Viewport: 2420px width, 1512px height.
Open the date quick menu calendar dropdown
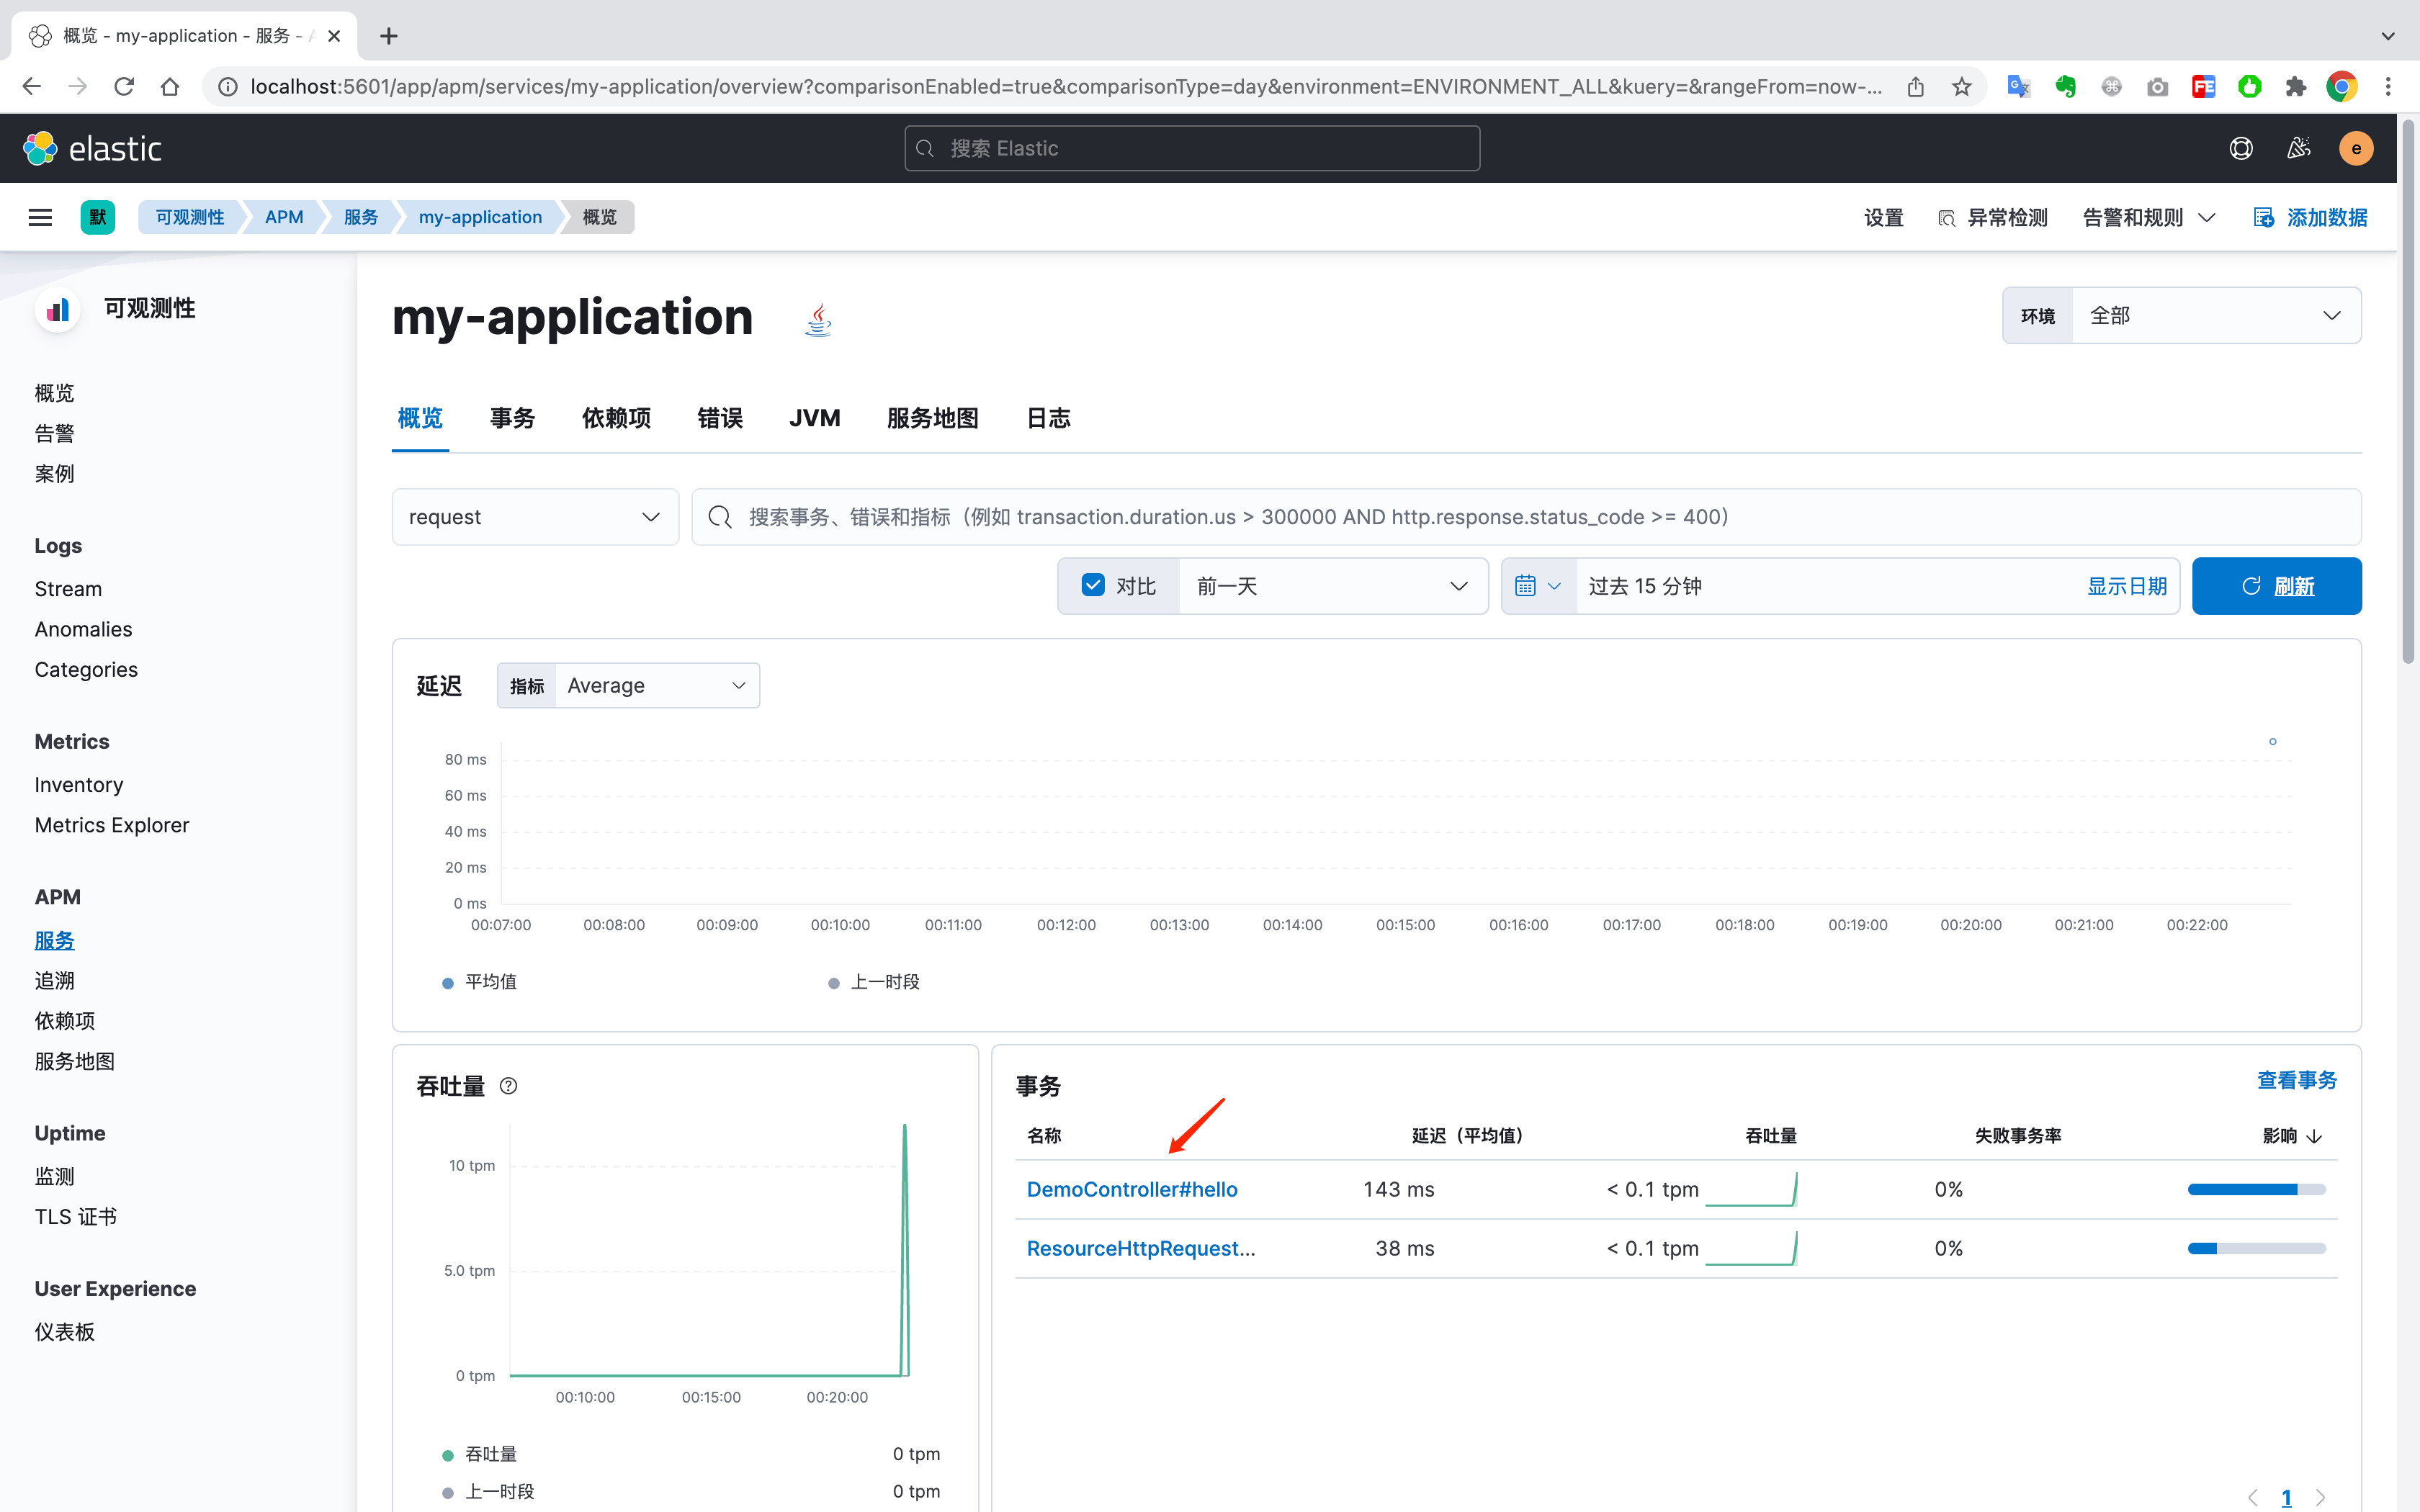pyautogui.click(x=1538, y=586)
